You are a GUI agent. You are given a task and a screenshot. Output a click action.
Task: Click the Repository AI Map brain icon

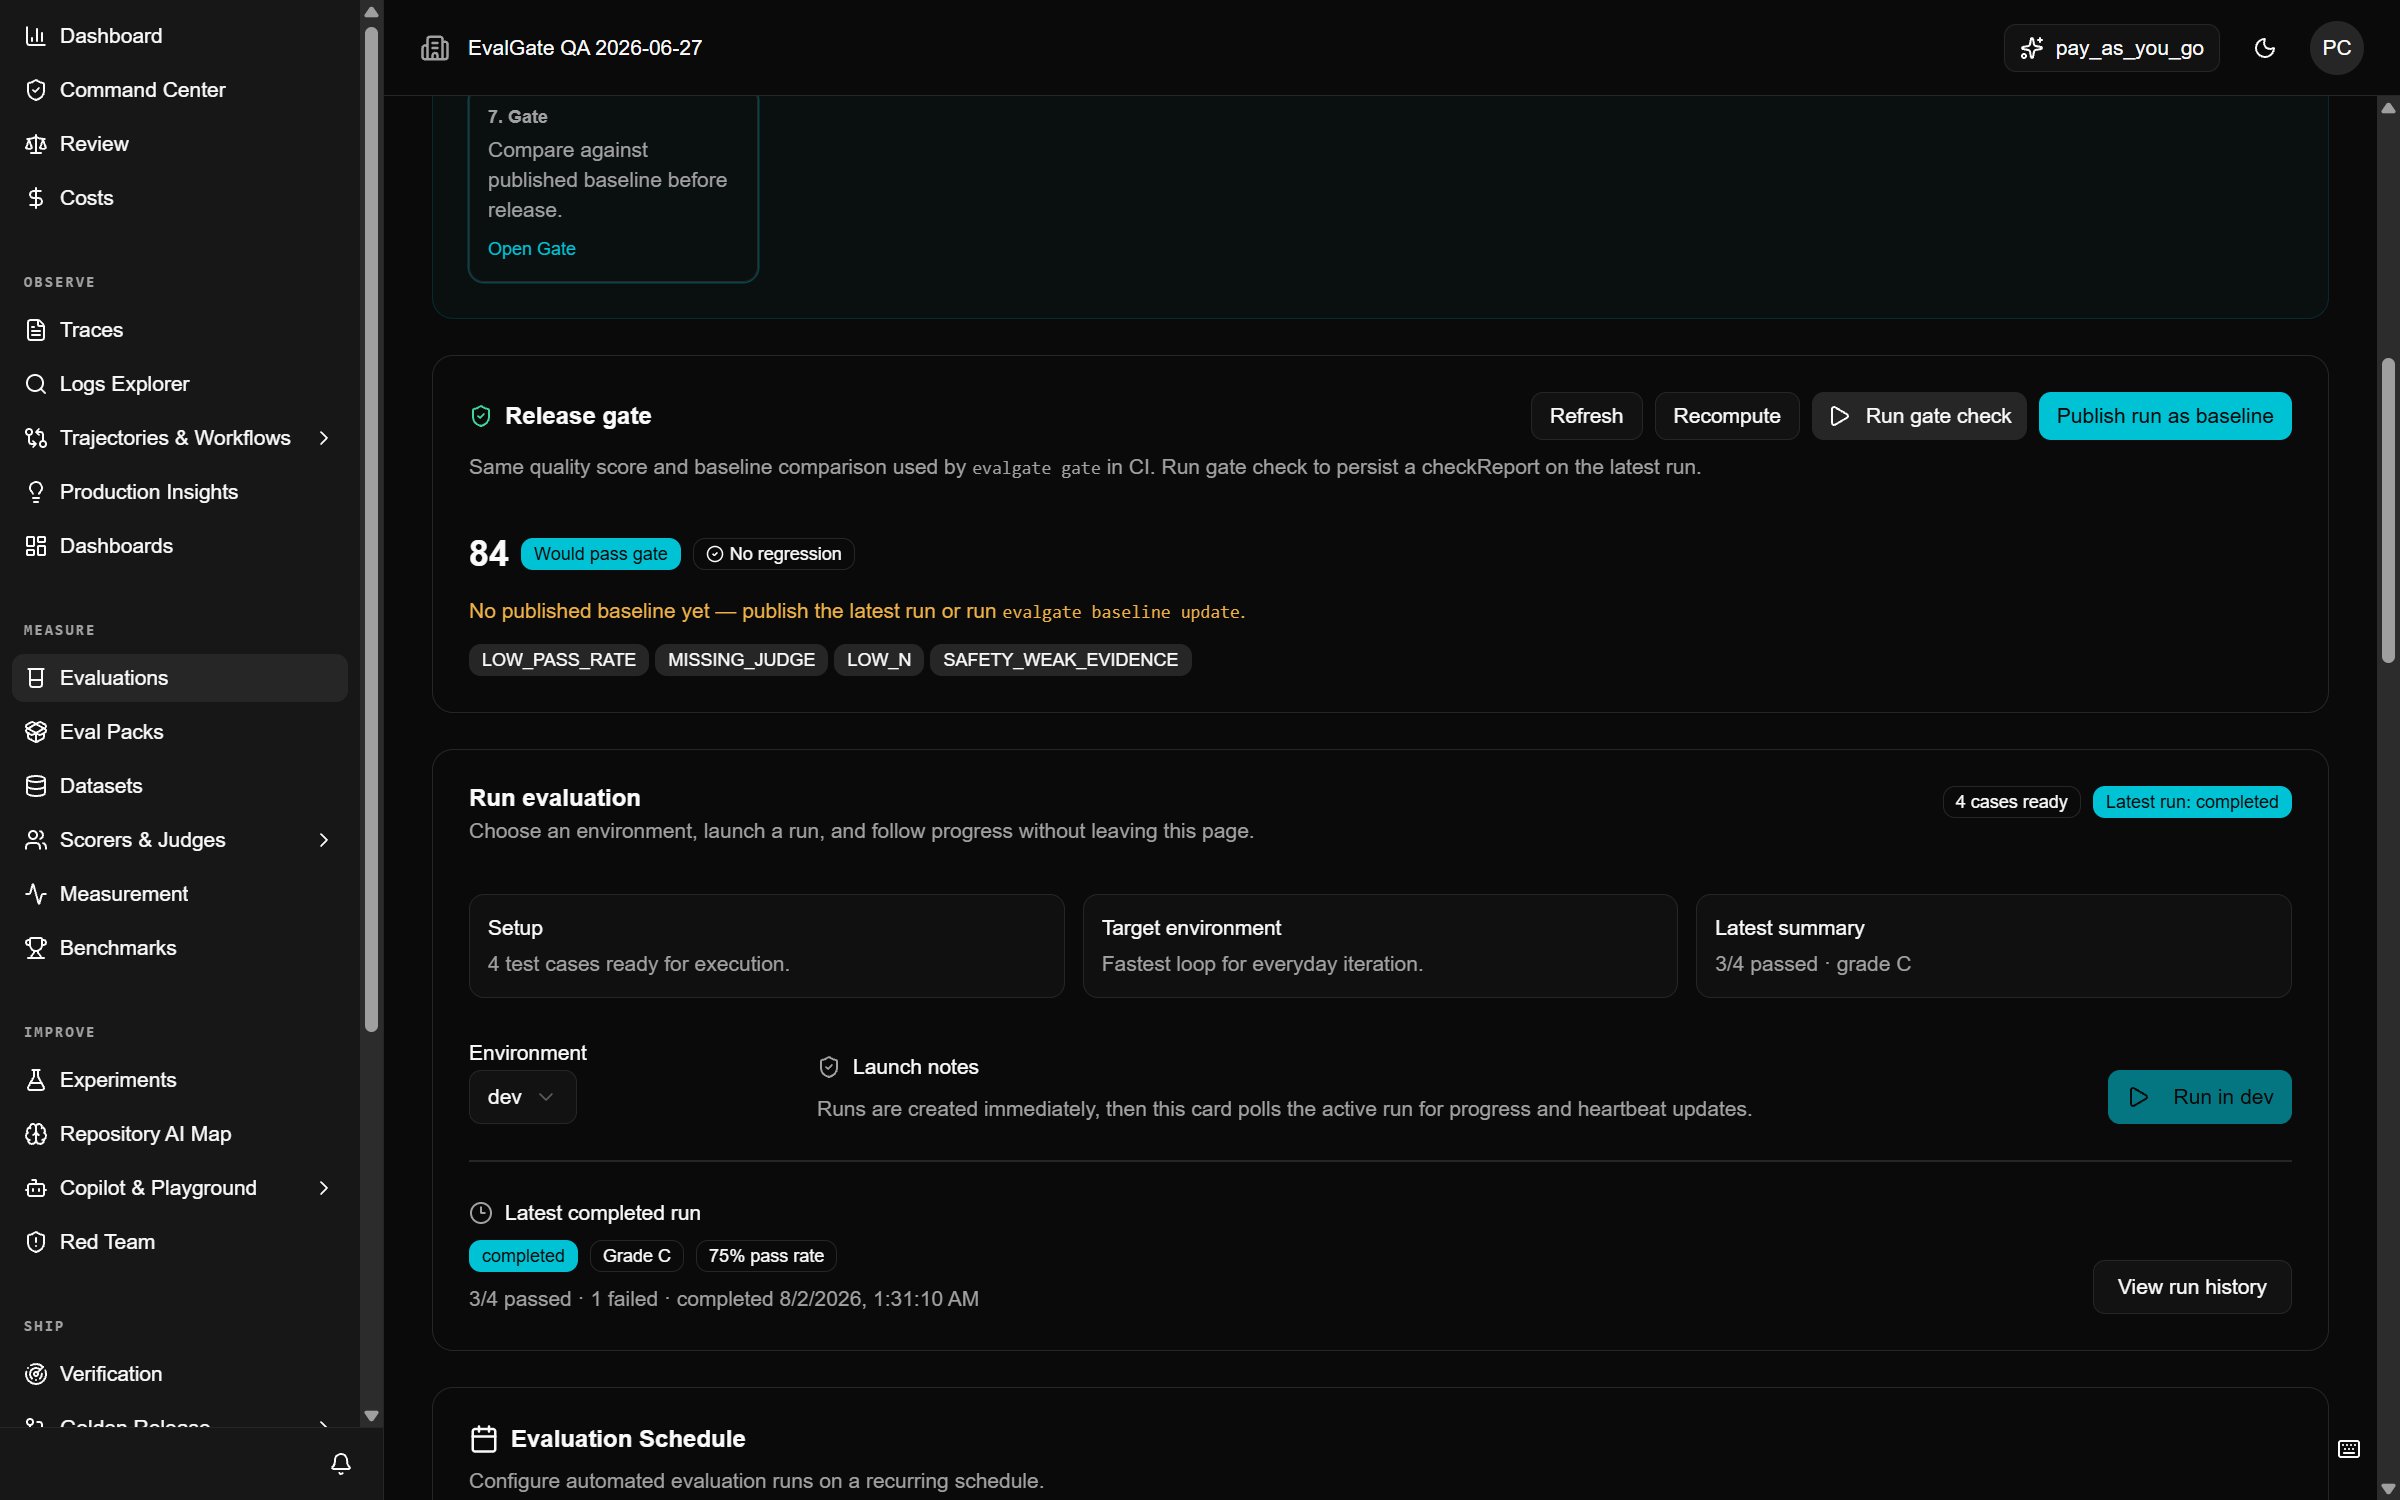(x=36, y=1134)
